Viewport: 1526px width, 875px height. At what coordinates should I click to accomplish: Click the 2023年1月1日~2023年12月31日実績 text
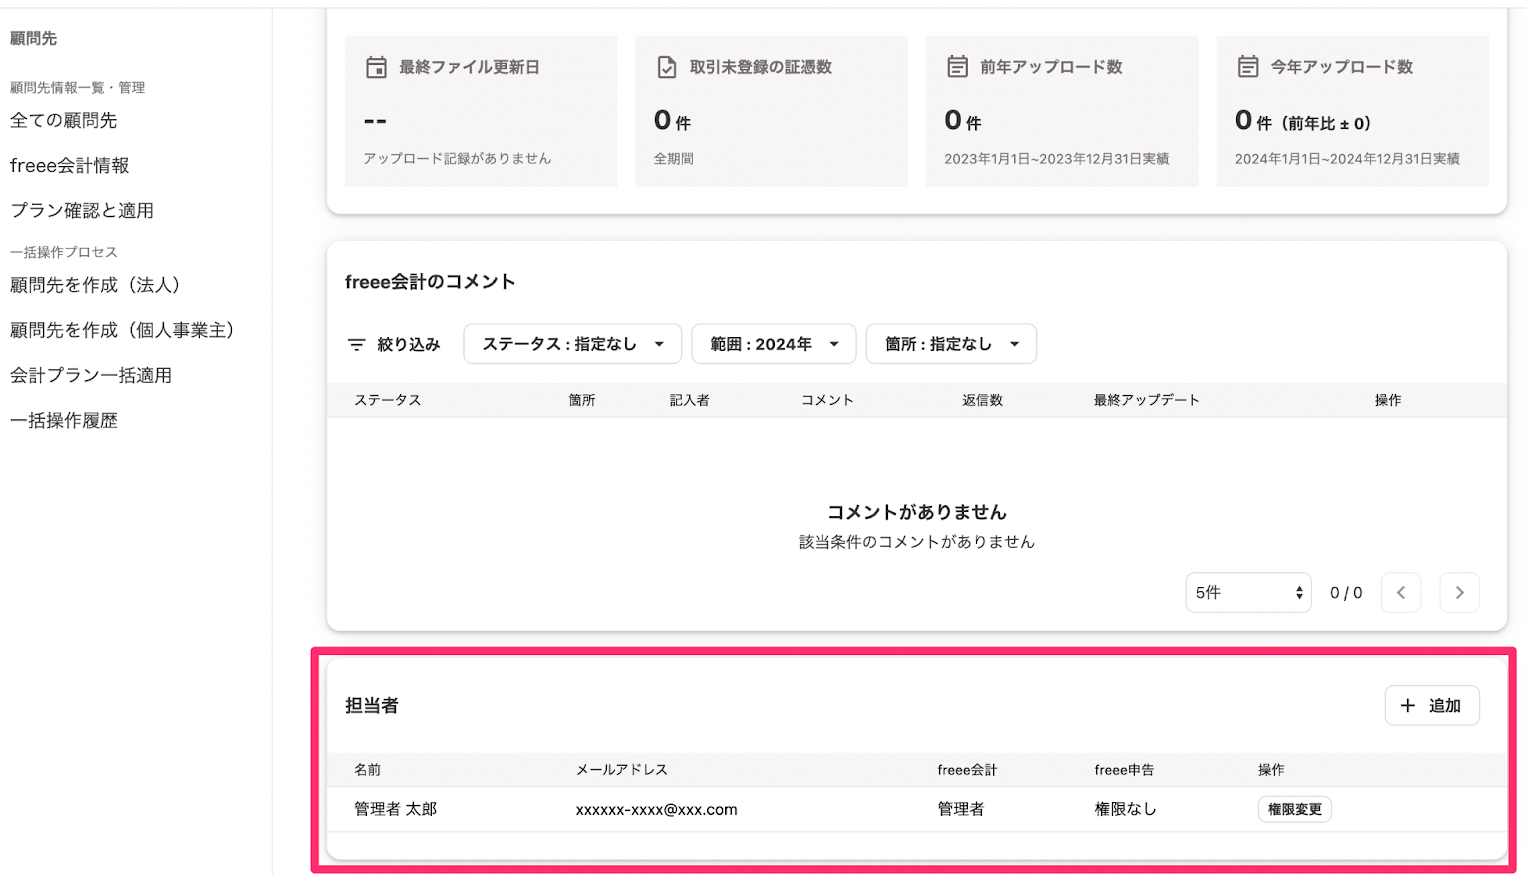(x=1057, y=159)
